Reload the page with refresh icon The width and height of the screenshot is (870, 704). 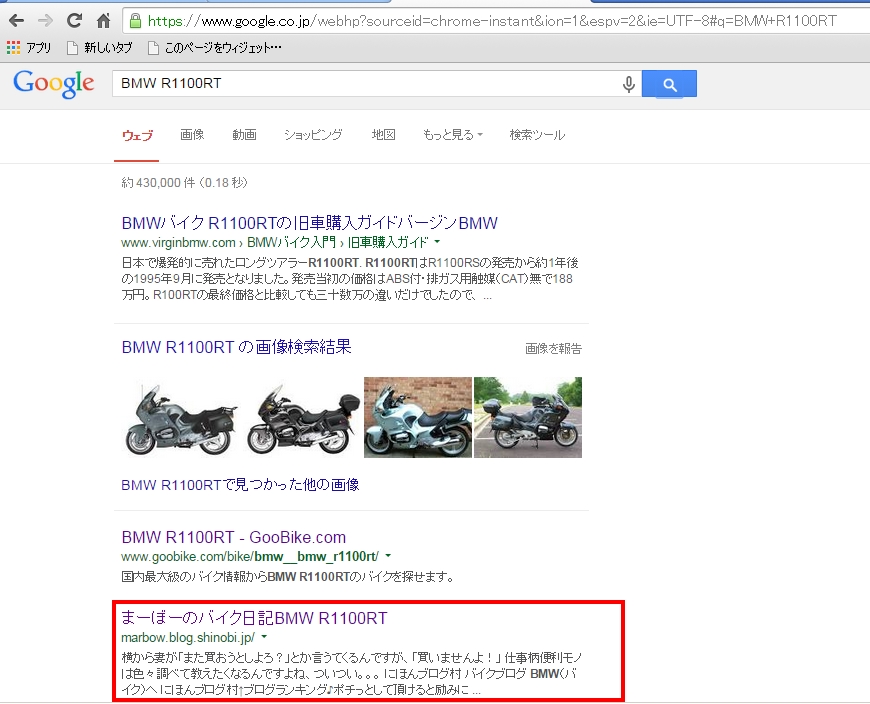(74, 21)
